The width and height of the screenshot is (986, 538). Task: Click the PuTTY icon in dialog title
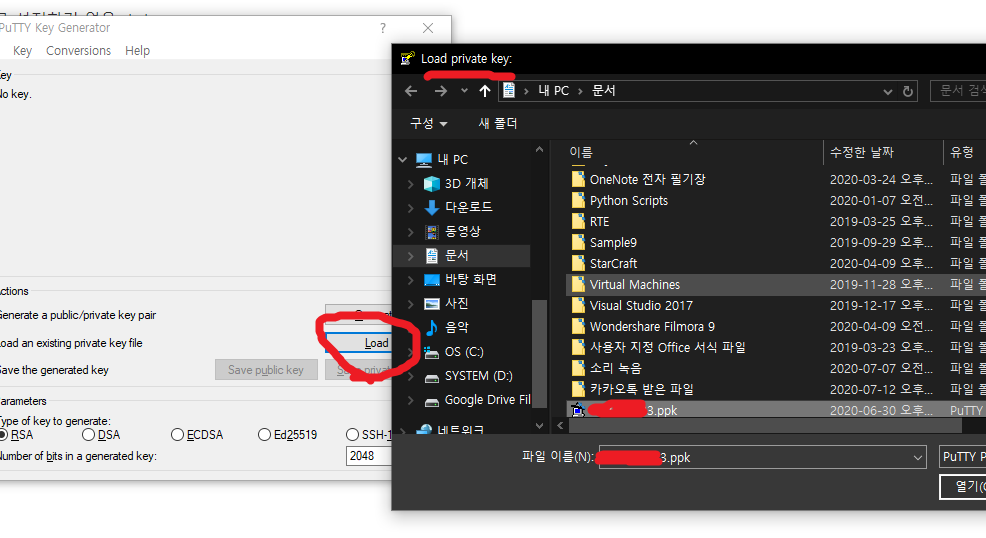(x=407, y=58)
